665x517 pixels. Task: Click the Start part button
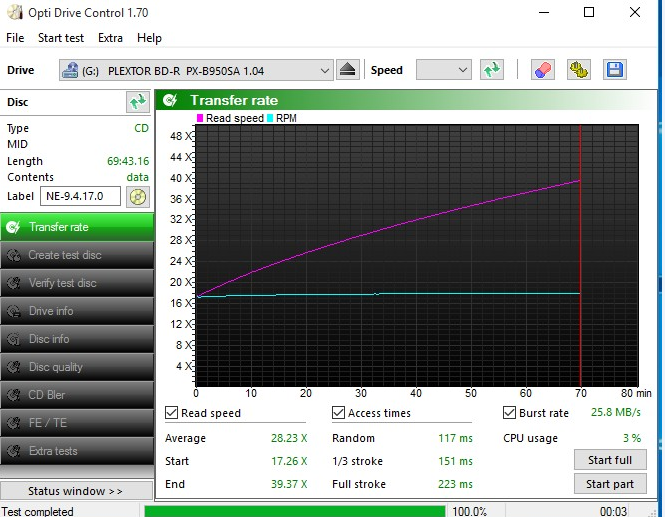[x=610, y=484]
